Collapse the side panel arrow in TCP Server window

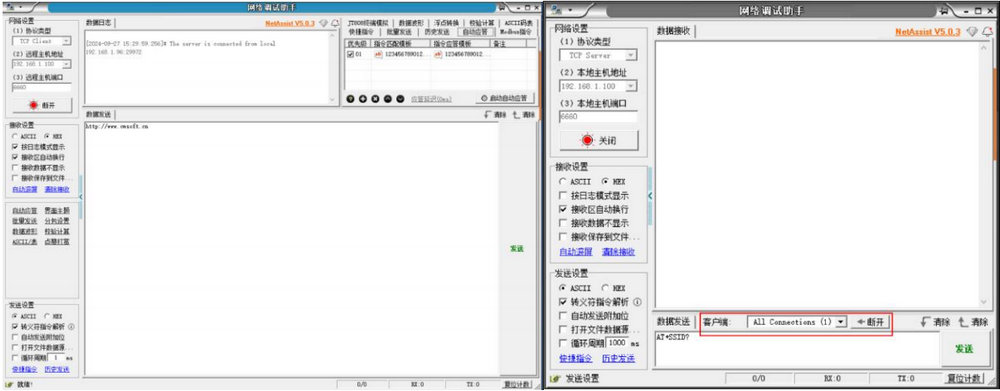click(x=650, y=196)
